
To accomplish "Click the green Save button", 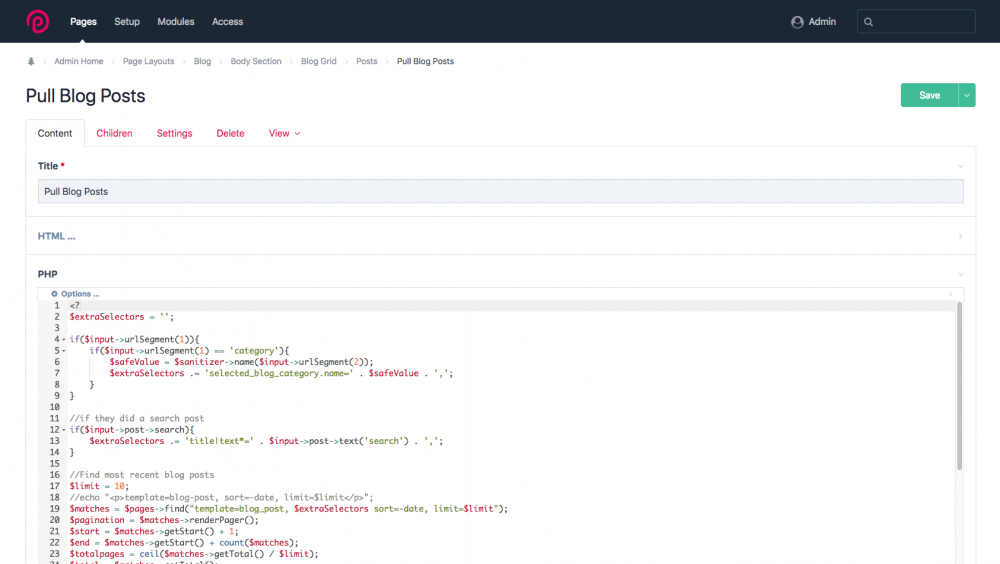I will pyautogui.click(x=929, y=95).
